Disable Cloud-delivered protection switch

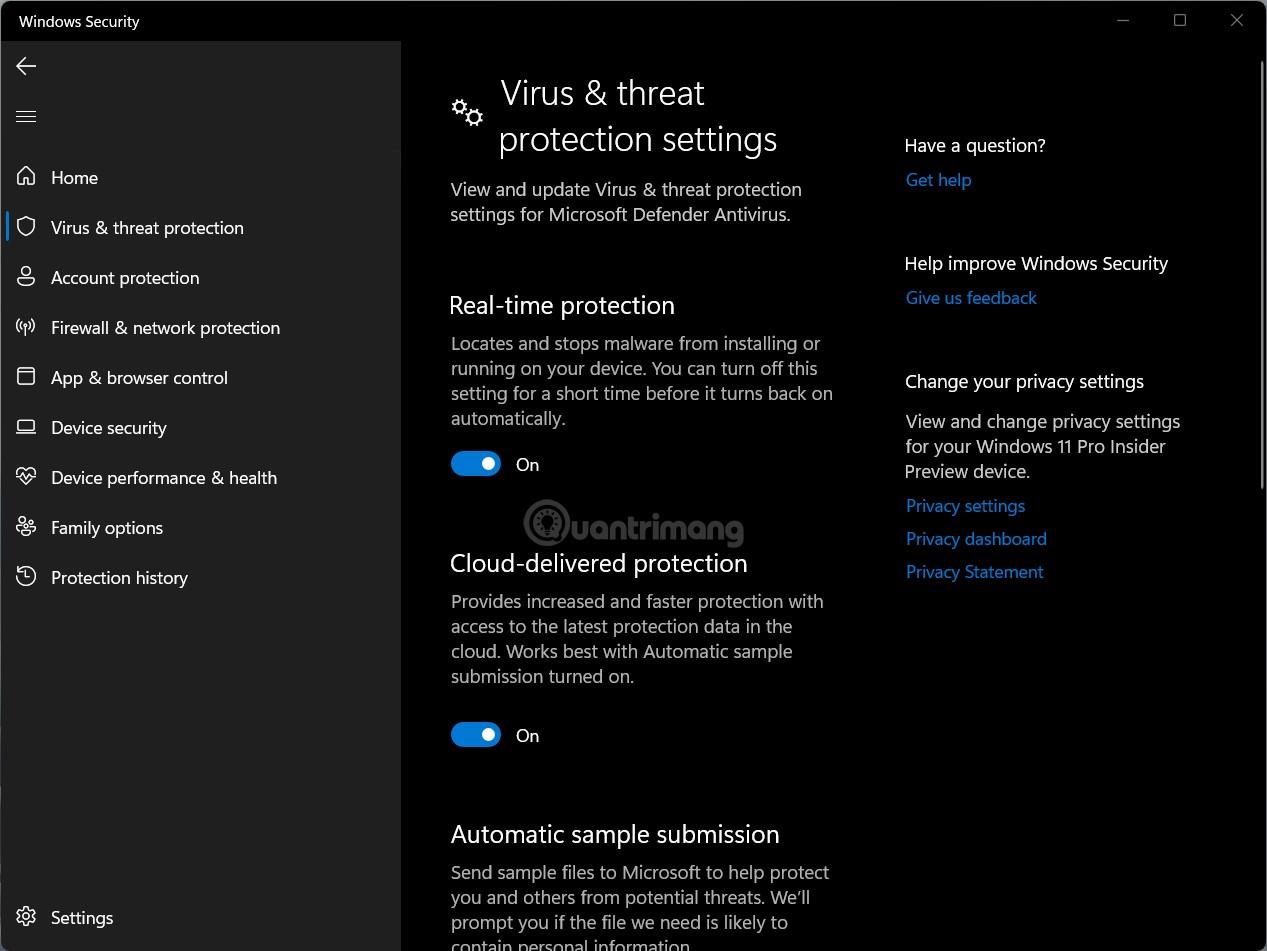click(x=476, y=735)
